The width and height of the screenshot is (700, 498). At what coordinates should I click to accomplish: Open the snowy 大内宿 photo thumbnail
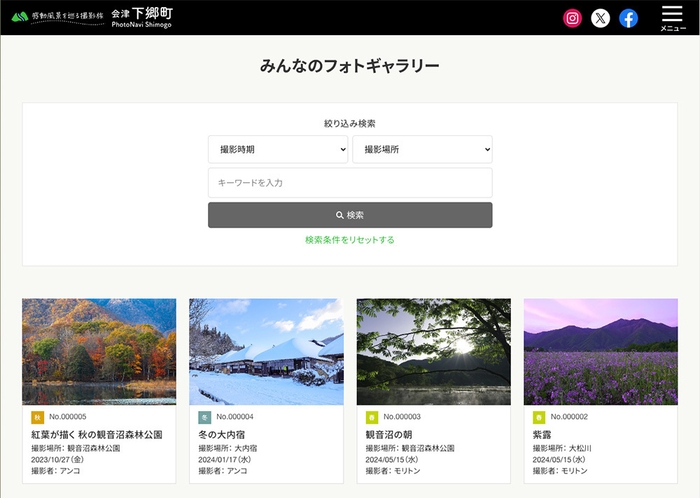point(266,351)
